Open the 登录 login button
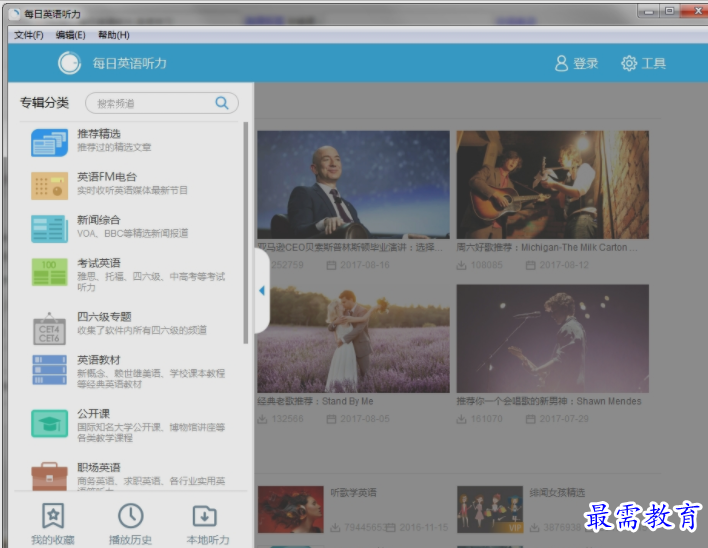Image resolution: width=708 pixels, height=548 pixels. pos(577,63)
